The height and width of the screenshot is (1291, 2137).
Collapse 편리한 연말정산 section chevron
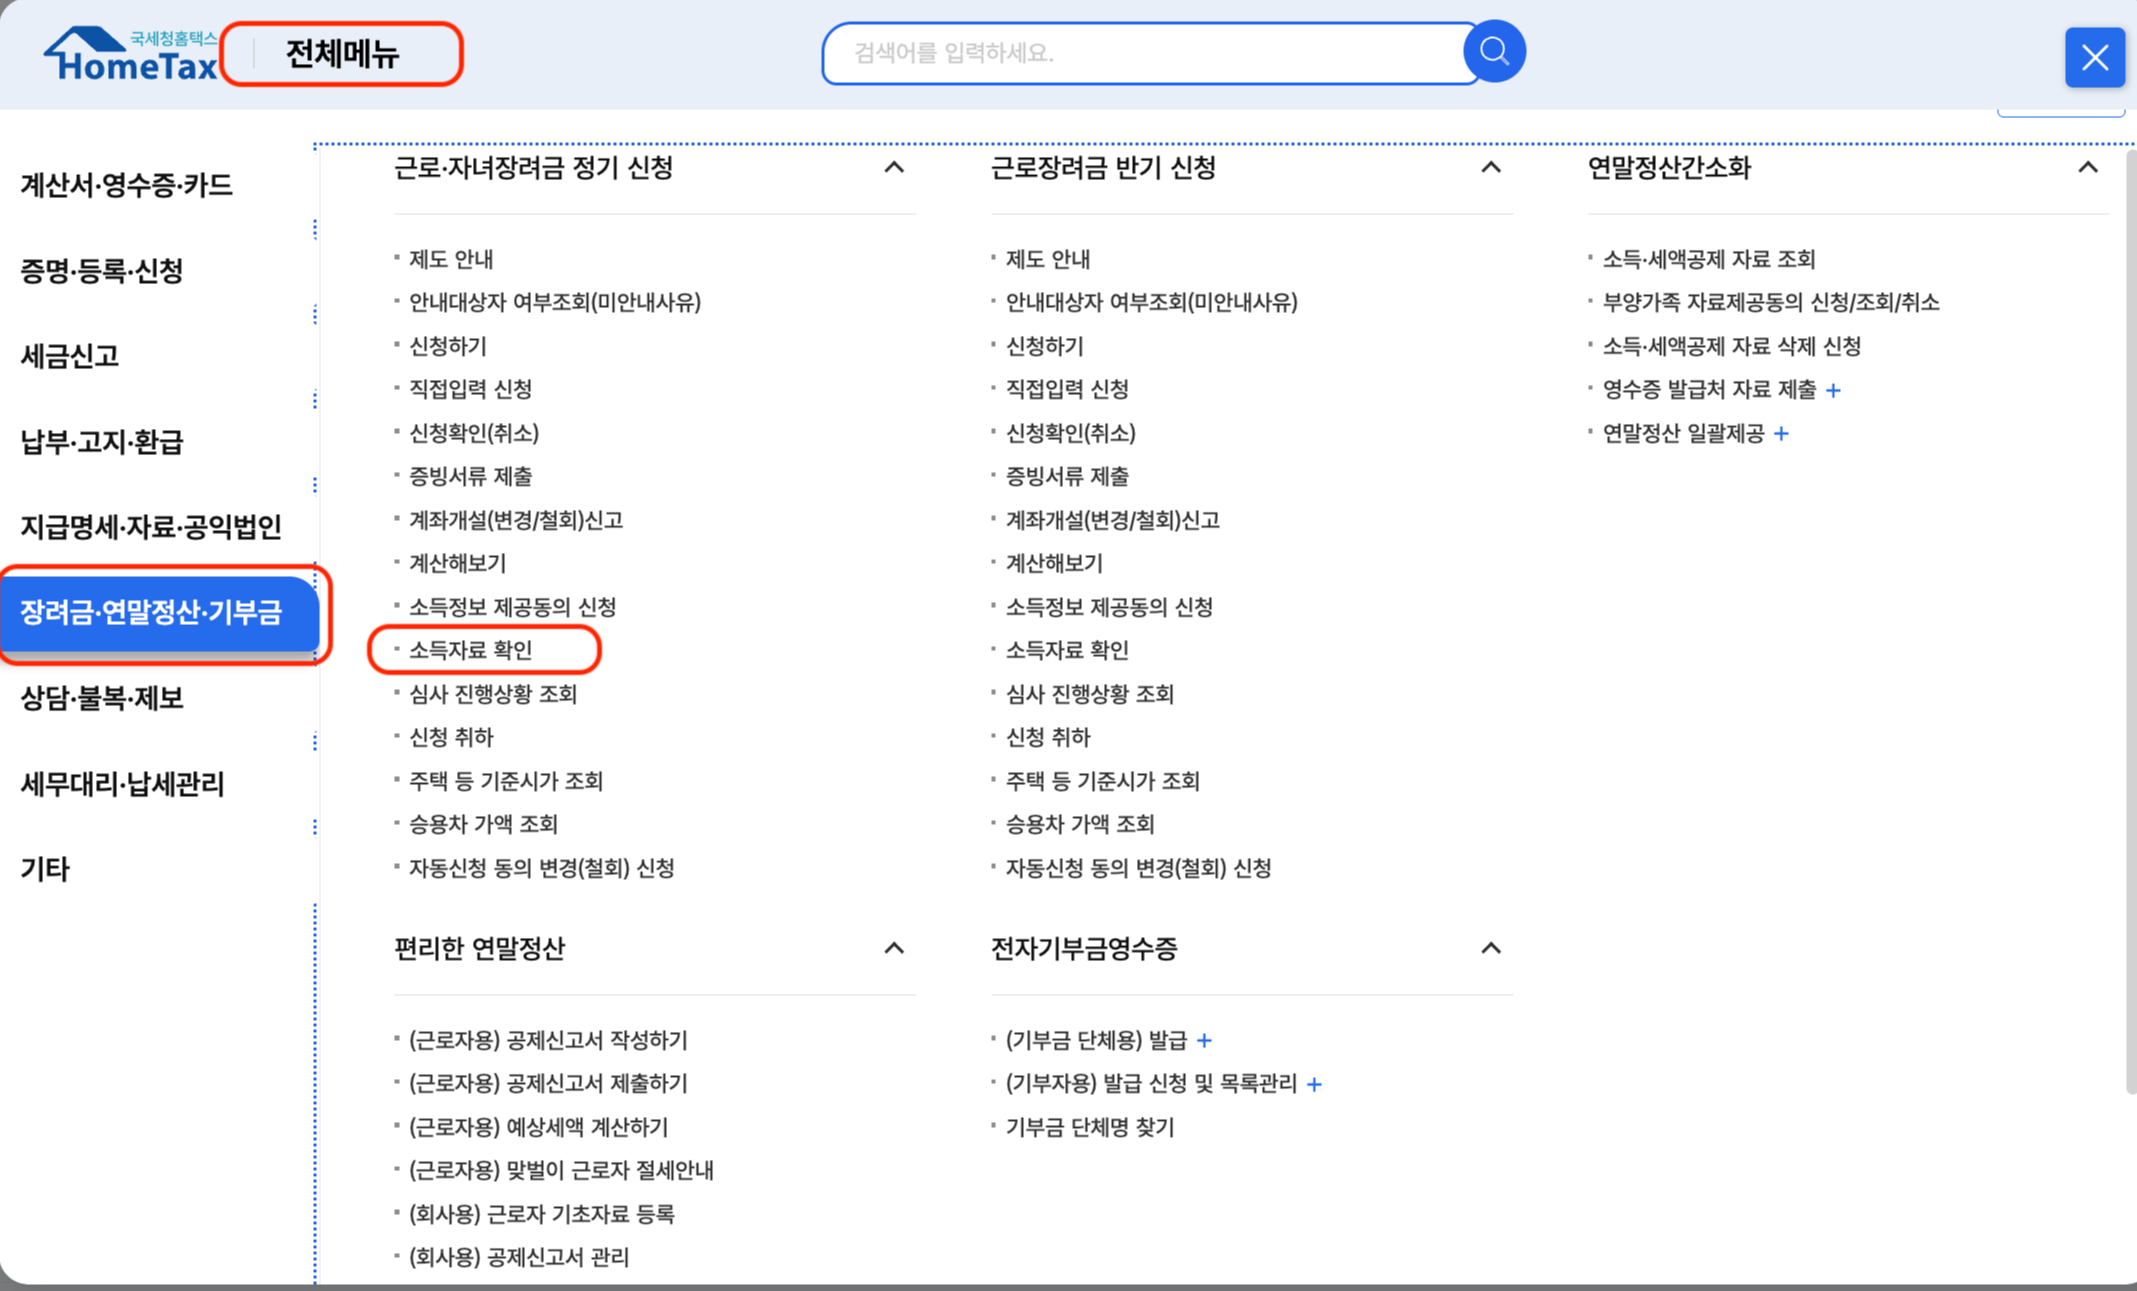point(894,948)
